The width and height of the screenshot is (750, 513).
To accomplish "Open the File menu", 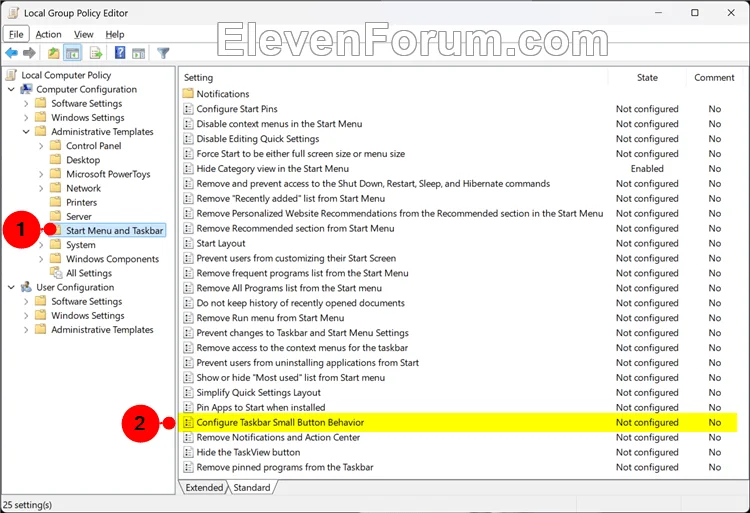I will (x=16, y=34).
